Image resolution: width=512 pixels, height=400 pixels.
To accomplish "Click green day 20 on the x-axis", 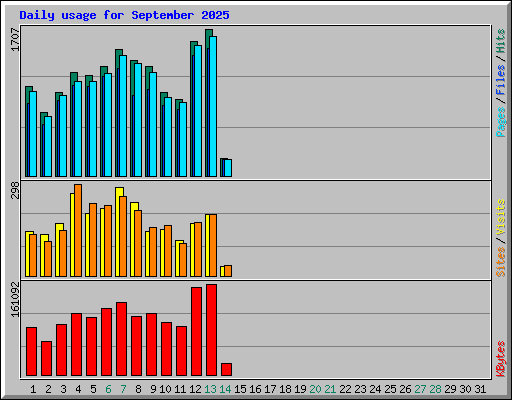I will coord(315,389).
